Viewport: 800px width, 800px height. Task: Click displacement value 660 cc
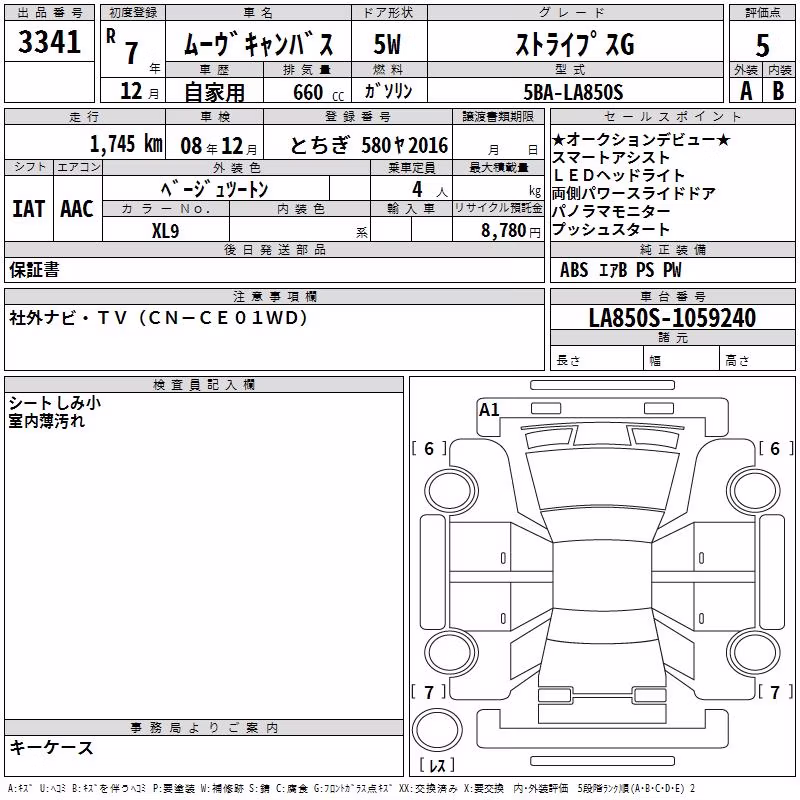point(318,93)
